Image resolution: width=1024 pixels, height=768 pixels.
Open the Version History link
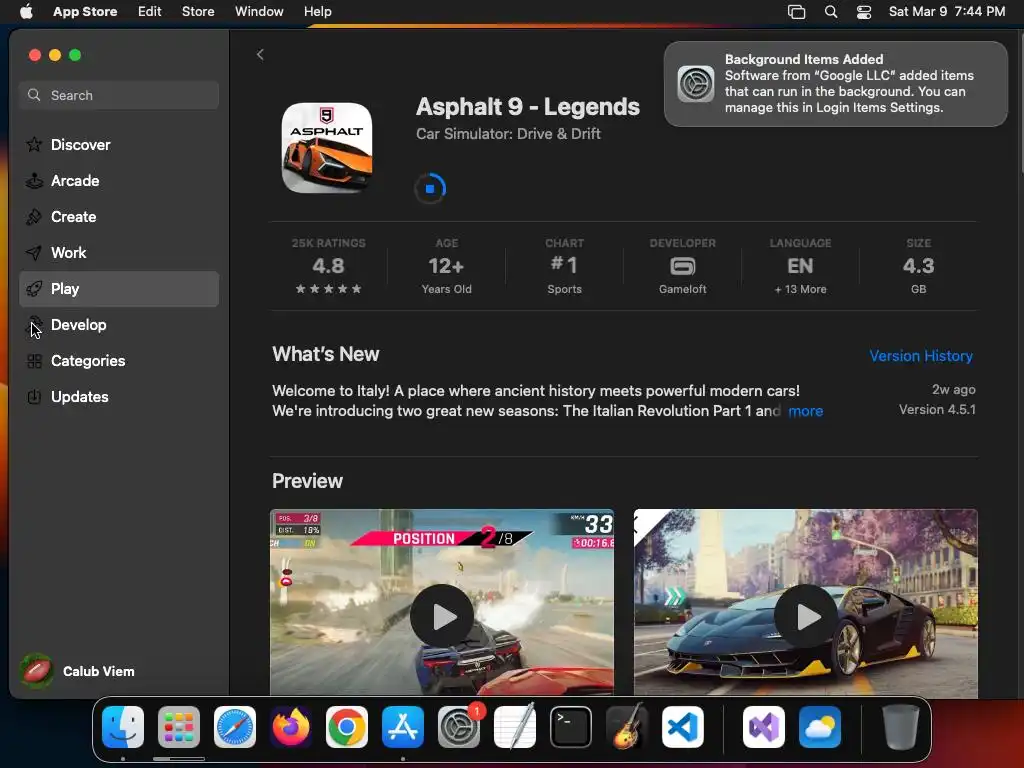[x=921, y=356]
